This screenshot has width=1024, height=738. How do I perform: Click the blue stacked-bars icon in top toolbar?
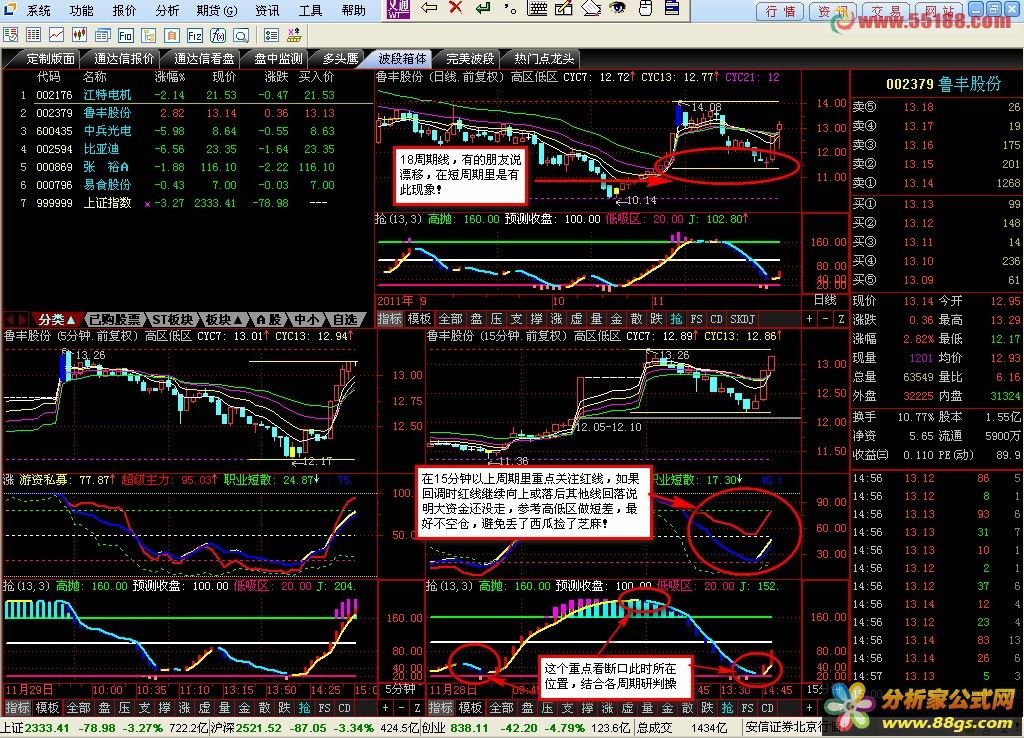[x=672, y=8]
